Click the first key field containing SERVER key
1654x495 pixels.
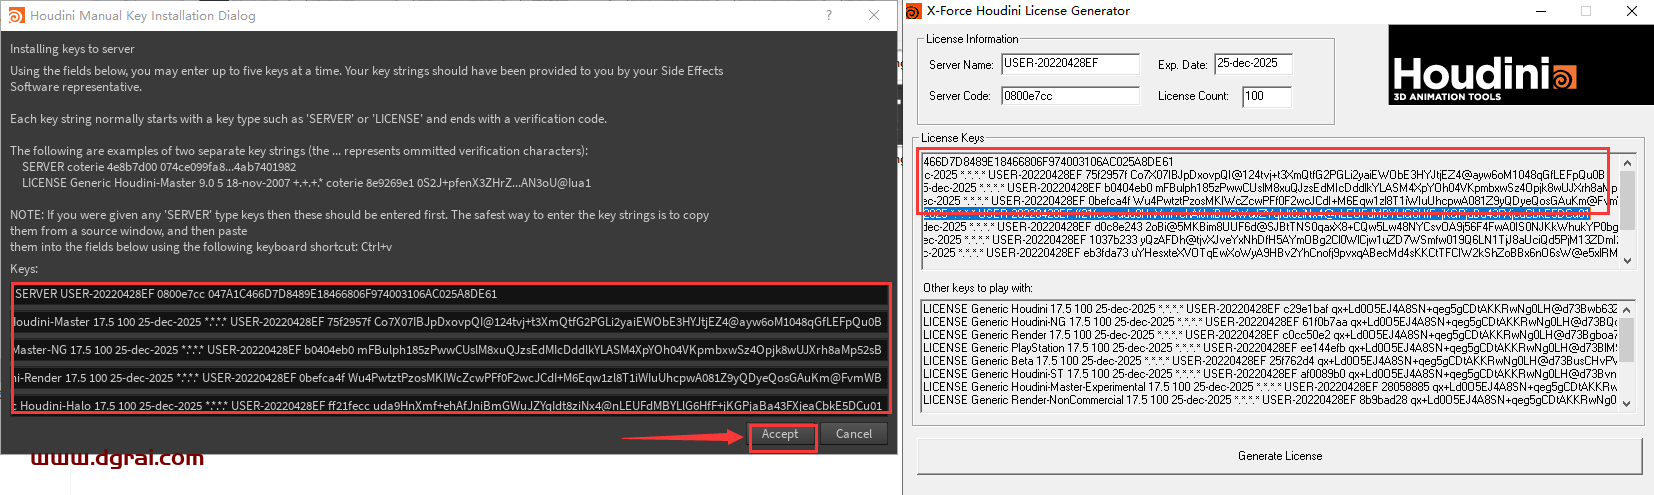click(450, 294)
